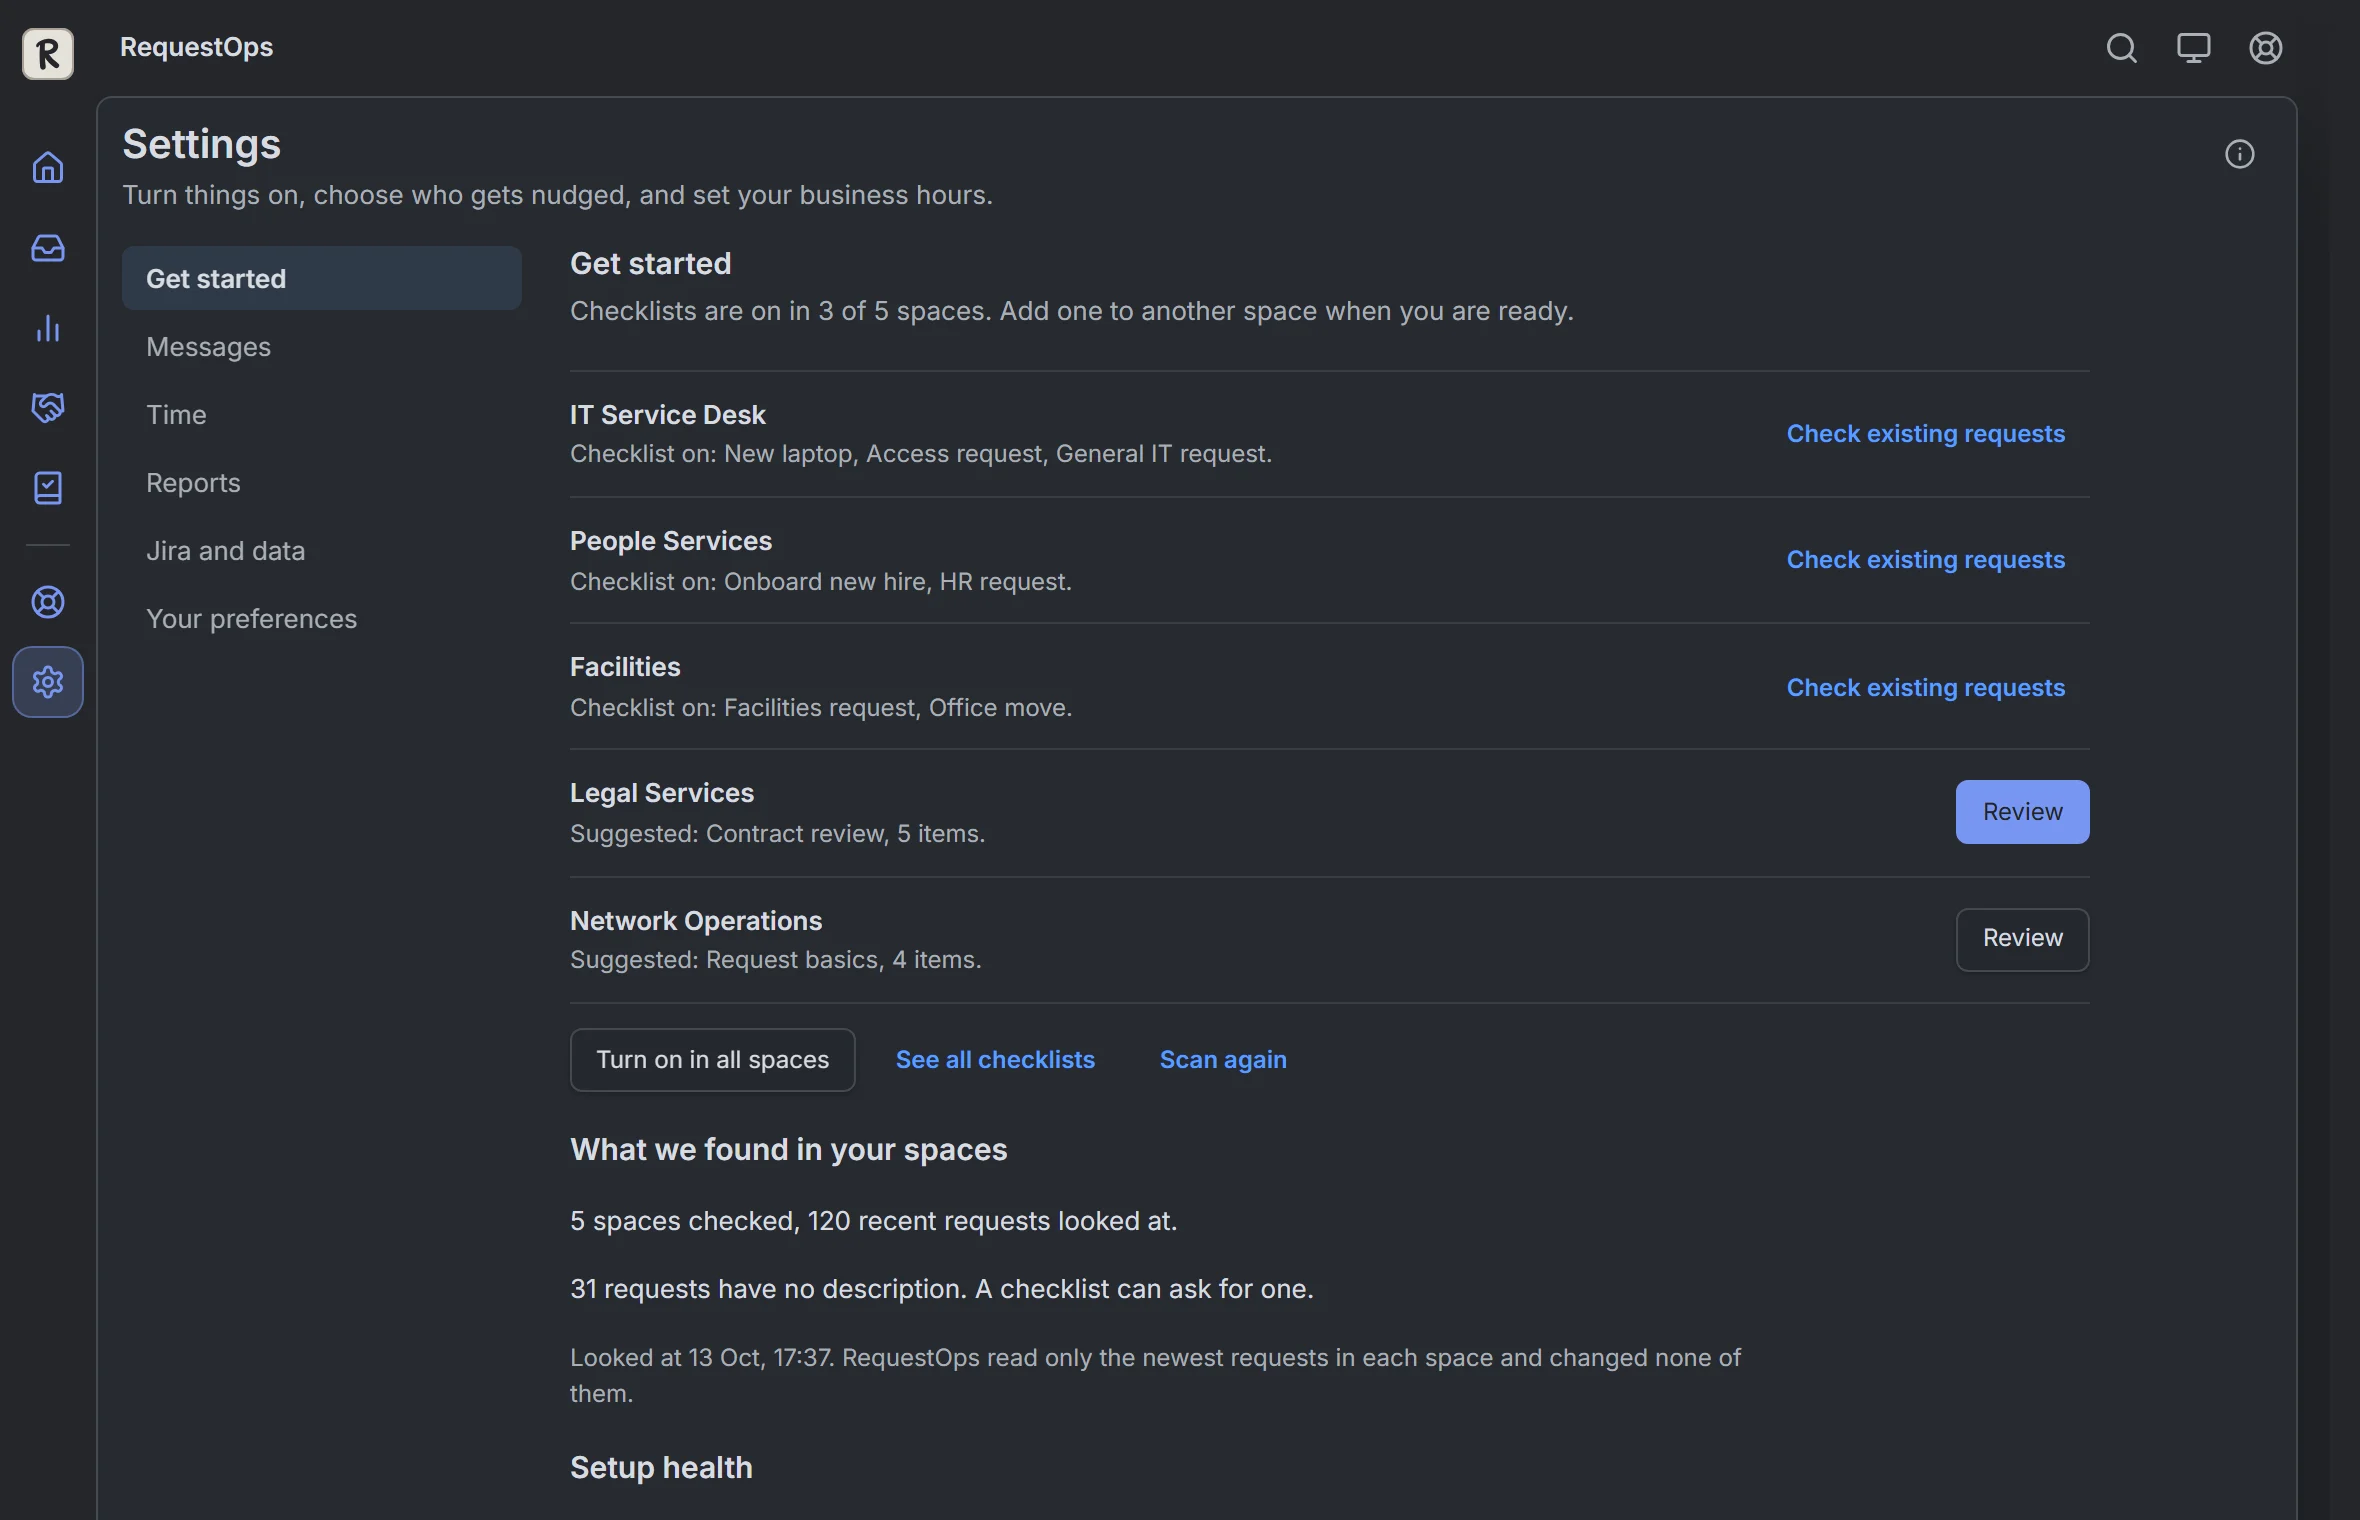Screen dimensions: 2360x1520
Task: Click 'Suggested: Request basics, 4 items.' text
Action: pos(776,959)
